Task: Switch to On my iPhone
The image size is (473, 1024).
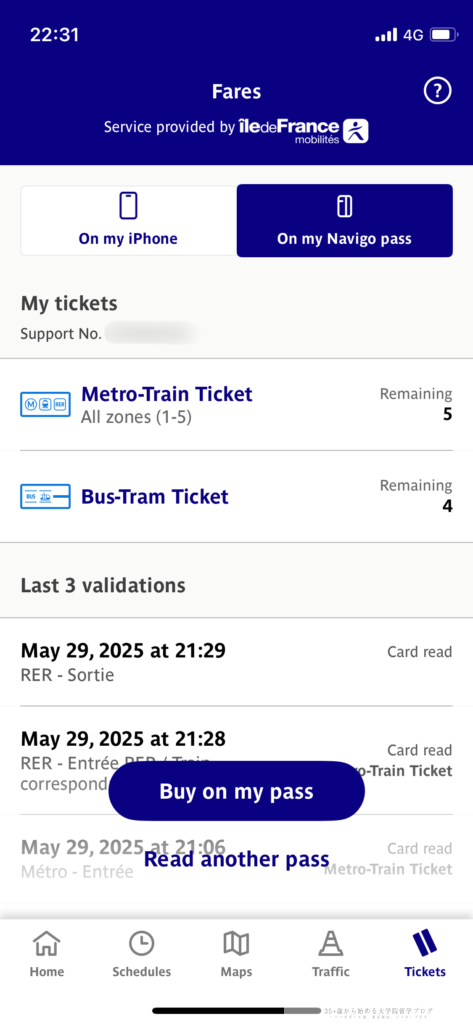Action: point(129,221)
